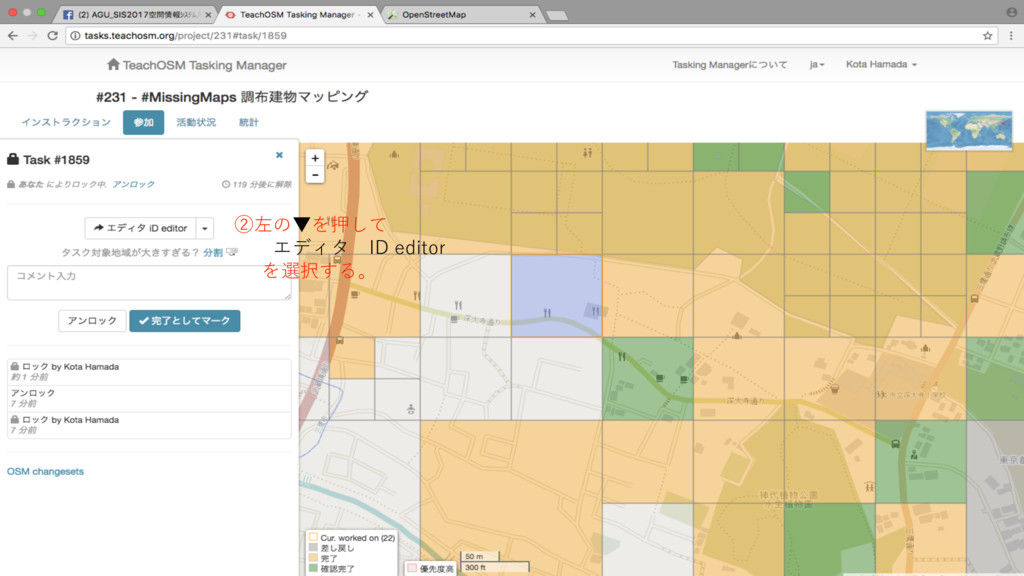Open the 統計 tab
The image size is (1024, 576).
[x=248, y=122]
